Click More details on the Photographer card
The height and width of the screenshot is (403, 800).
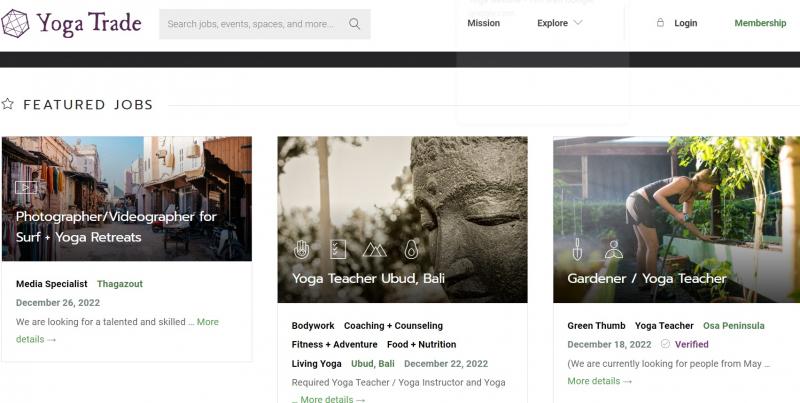208,322
